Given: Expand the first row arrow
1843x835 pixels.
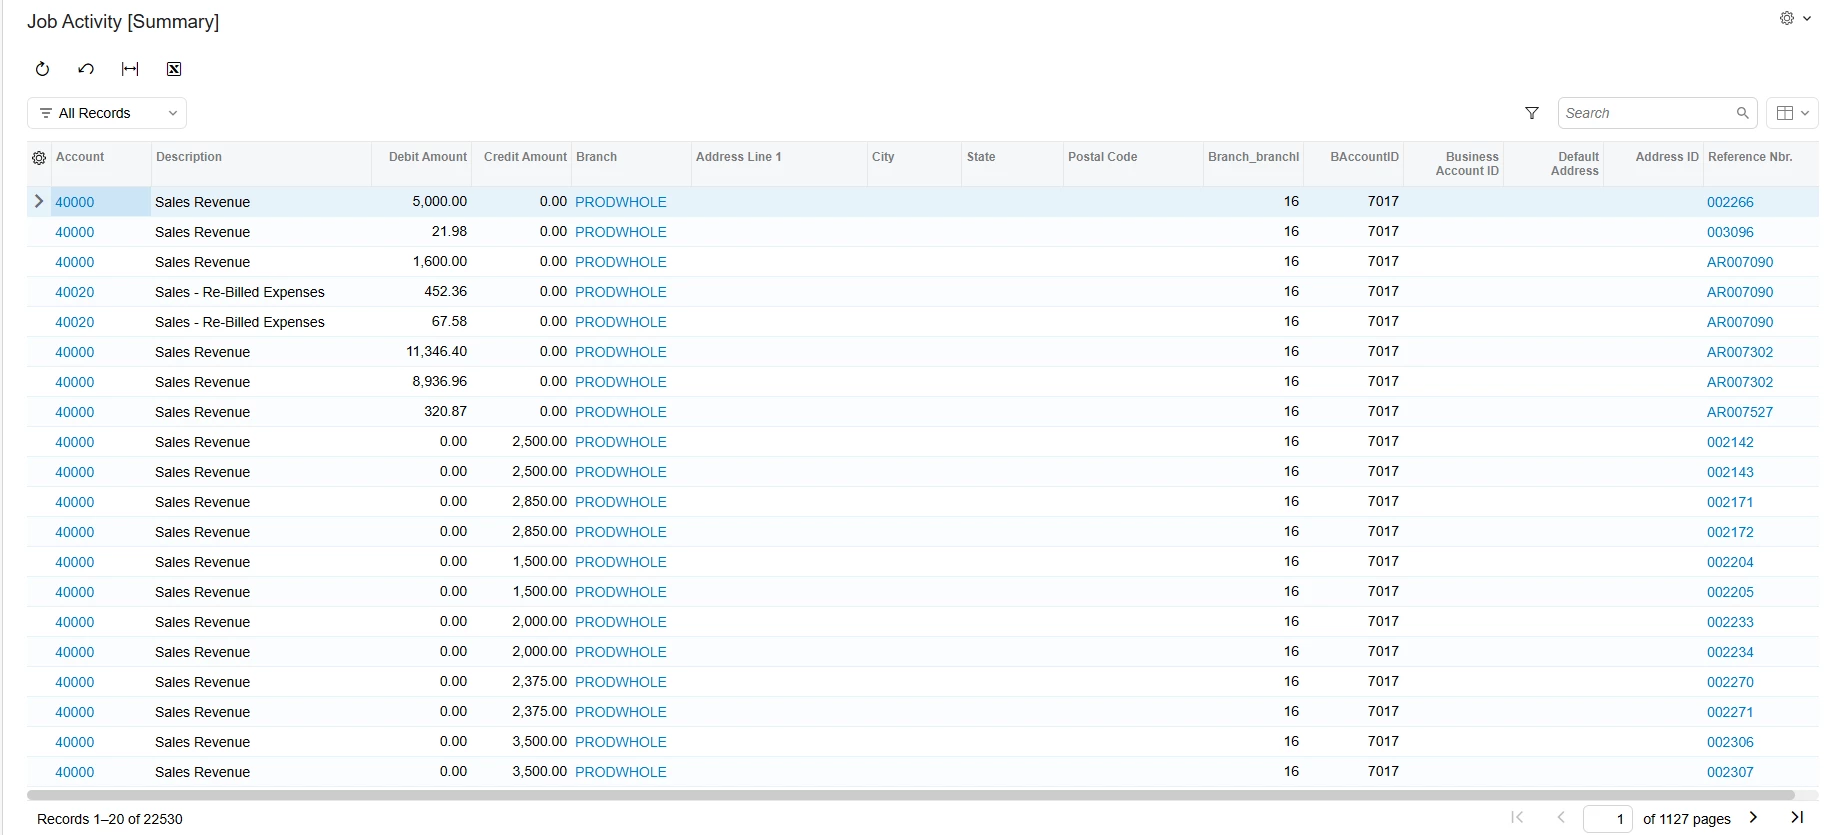Looking at the screenshot, I should pos(39,201).
